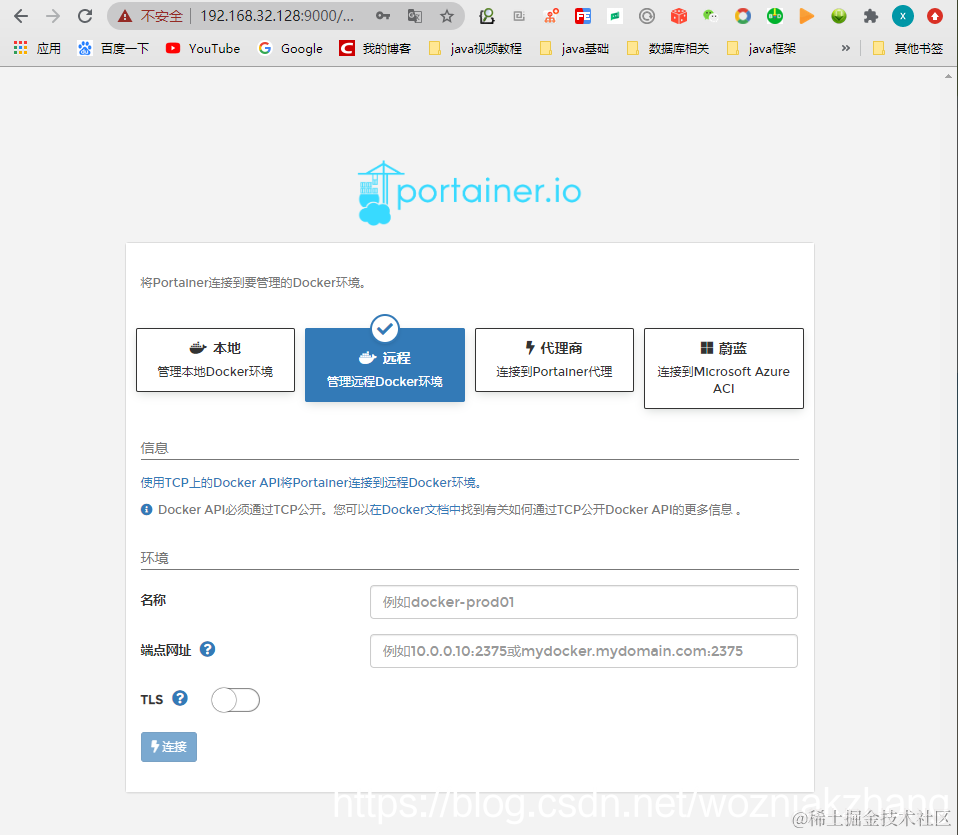
Task: Click the 连接 connect button
Action: (169, 746)
